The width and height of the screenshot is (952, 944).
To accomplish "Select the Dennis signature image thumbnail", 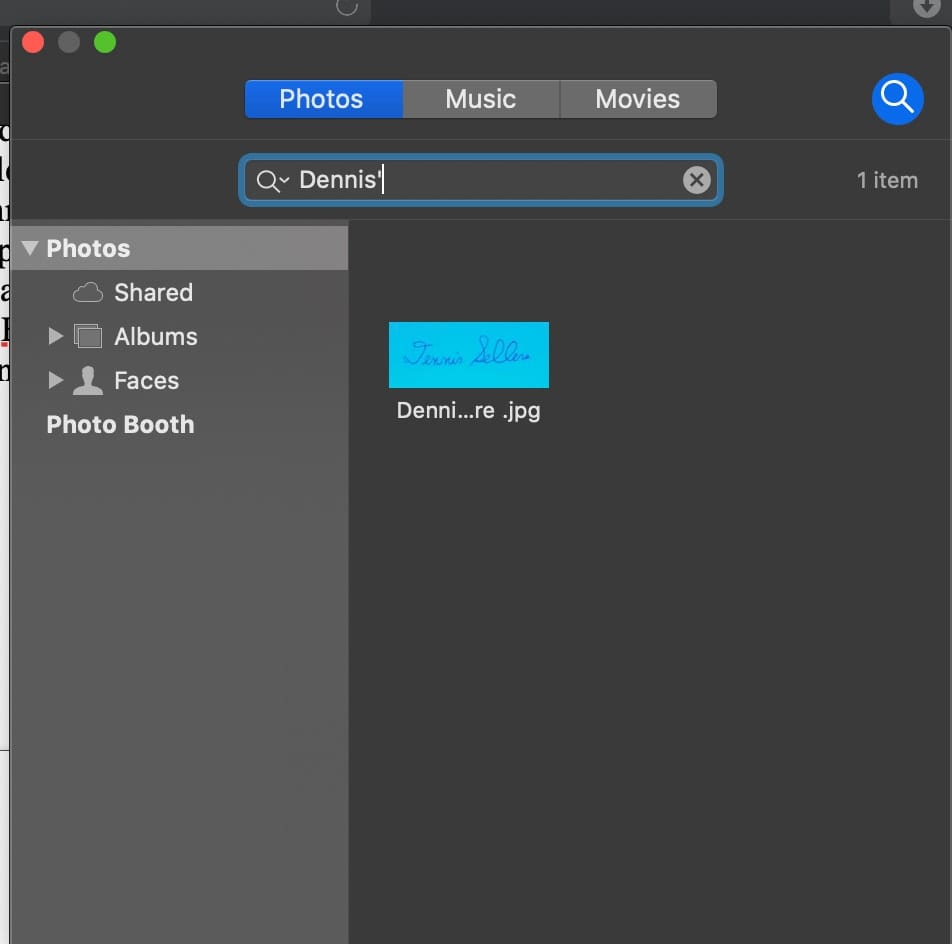I will pyautogui.click(x=468, y=355).
